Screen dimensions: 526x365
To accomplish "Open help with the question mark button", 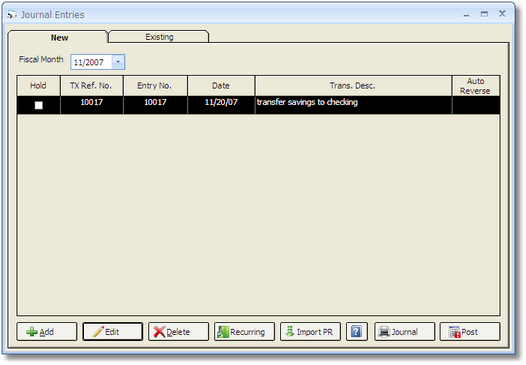I will tap(357, 332).
